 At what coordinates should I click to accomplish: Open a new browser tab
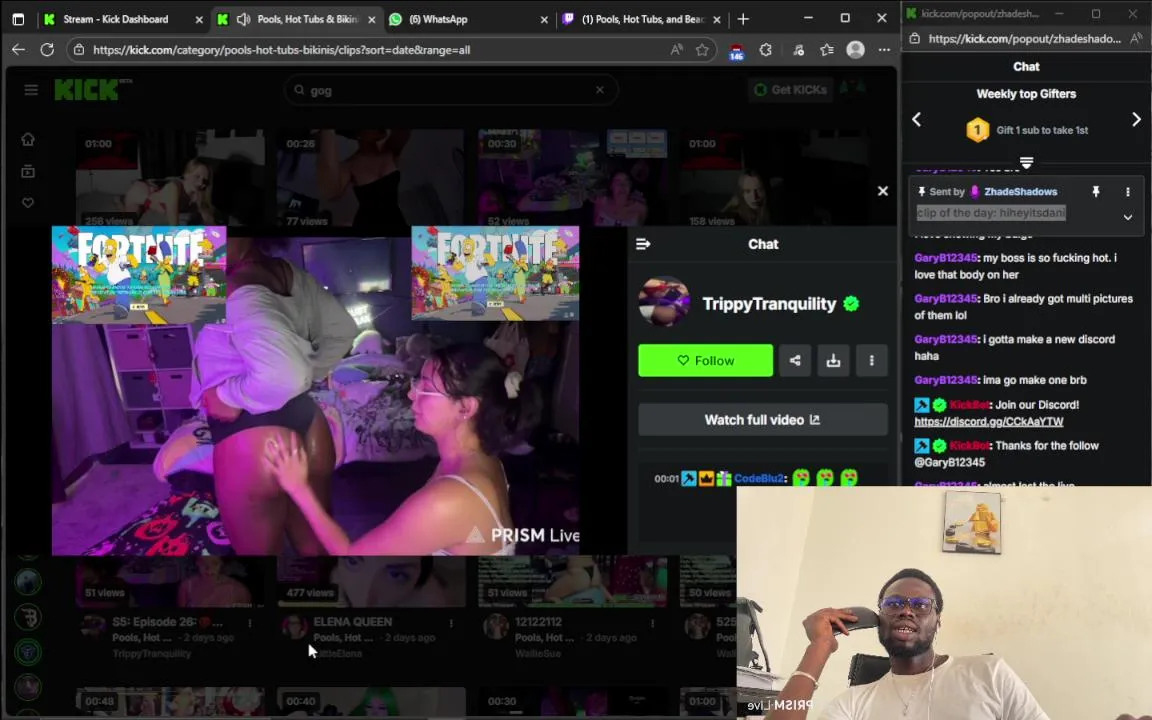[743, 19]
